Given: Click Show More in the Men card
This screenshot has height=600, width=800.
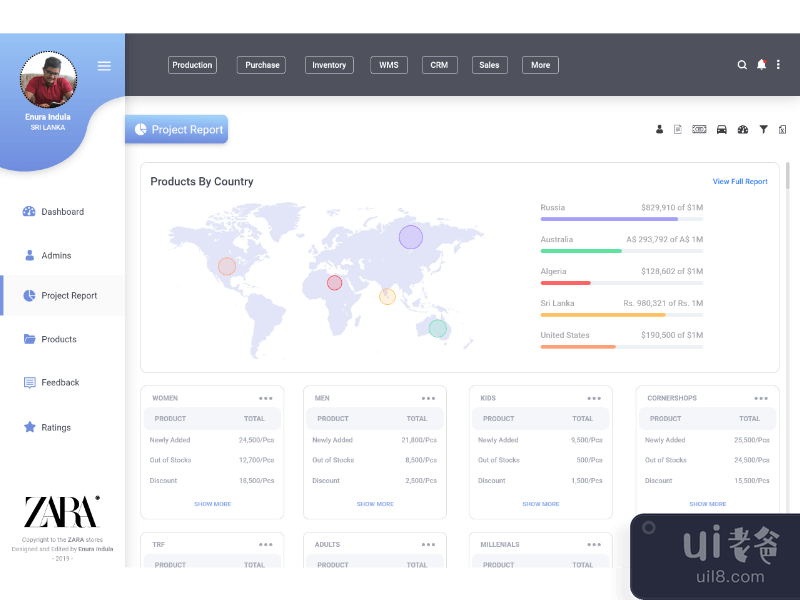Looking at the screenshot, I should (x=375, y=504).
